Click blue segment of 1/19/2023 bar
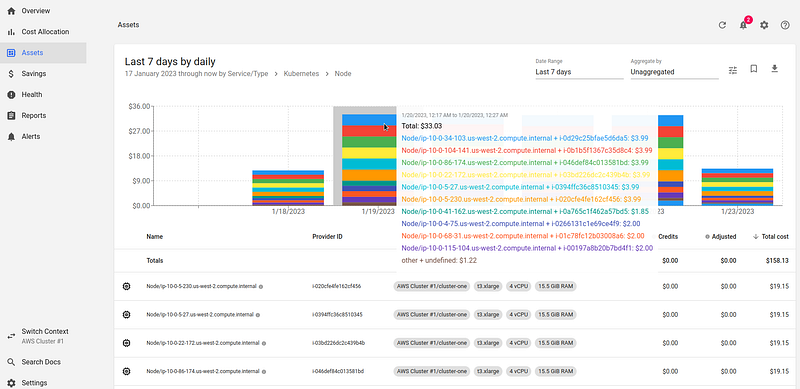The image size is (800, 389). point(369,119)
